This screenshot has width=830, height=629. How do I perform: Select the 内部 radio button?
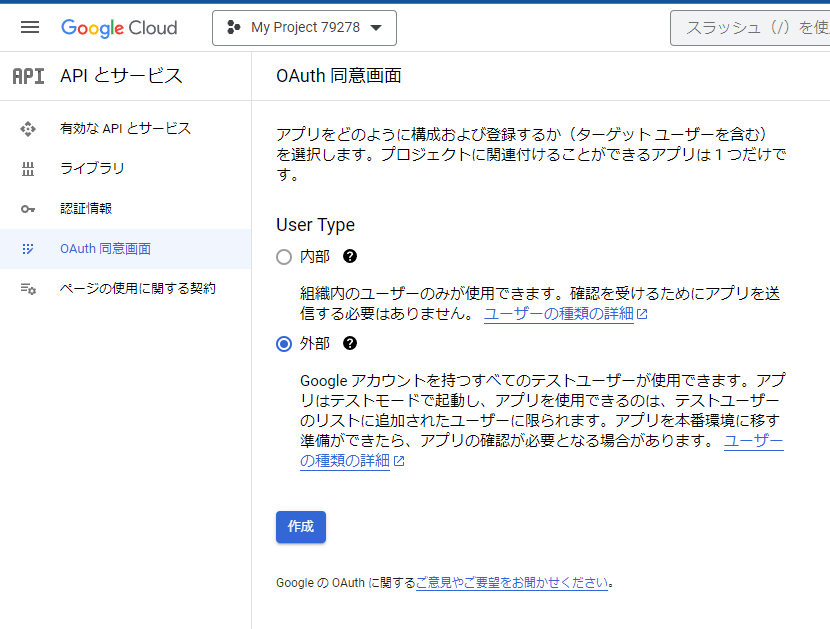point(284,257)
